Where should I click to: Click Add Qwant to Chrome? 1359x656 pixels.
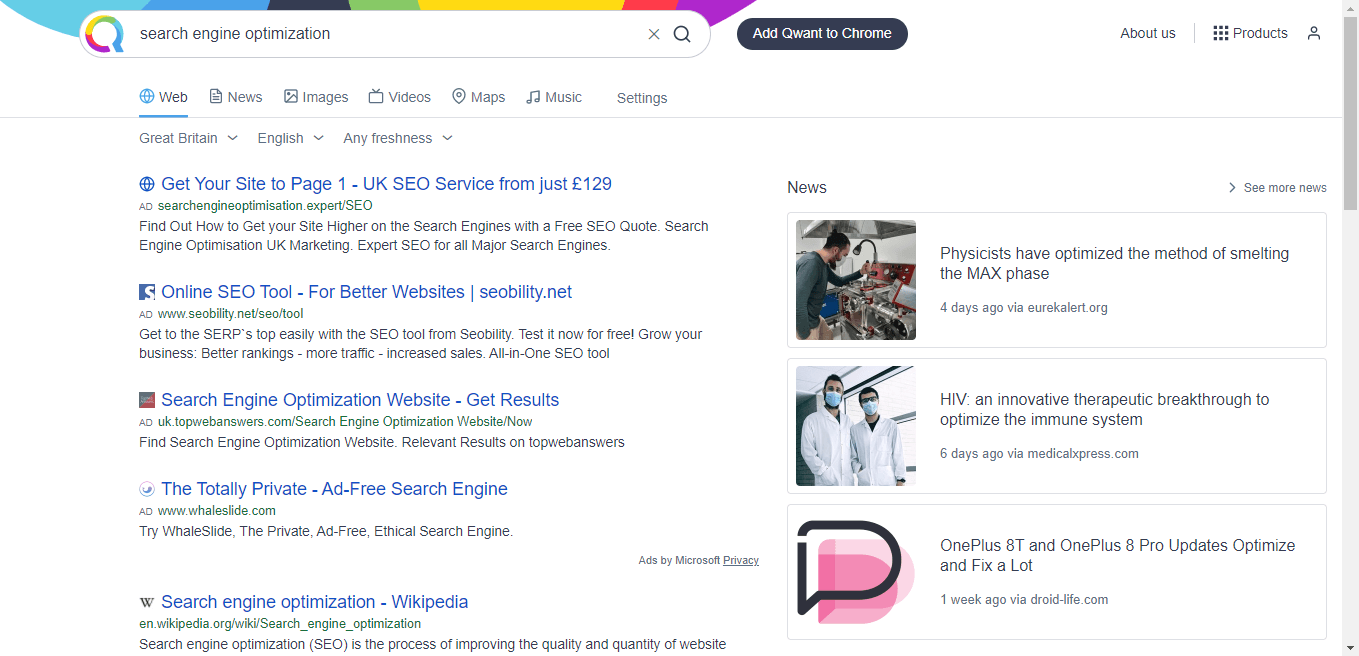click(x=822, y=33)
